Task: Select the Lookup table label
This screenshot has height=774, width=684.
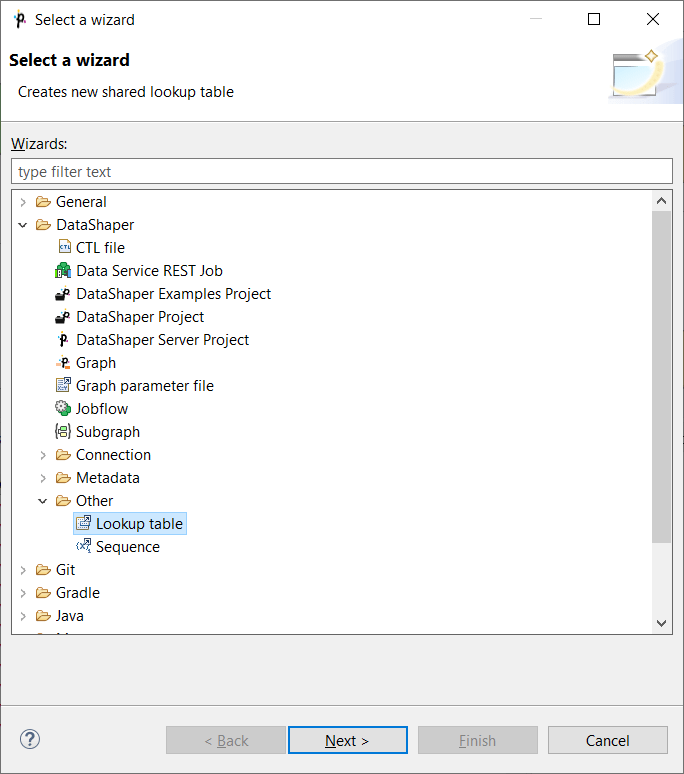Action: tap(140, 523)
